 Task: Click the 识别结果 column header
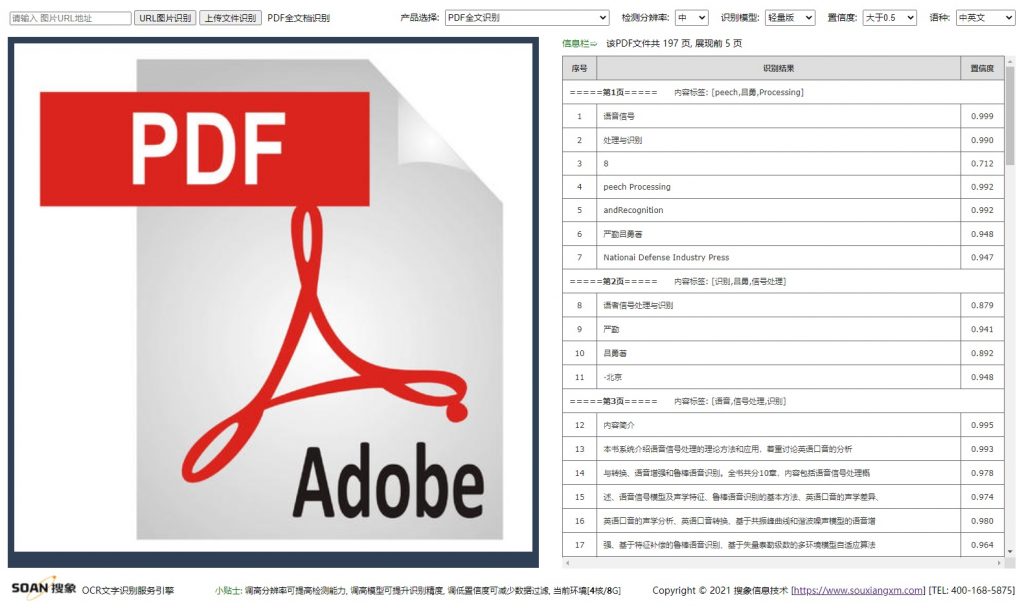click(778, 68)
